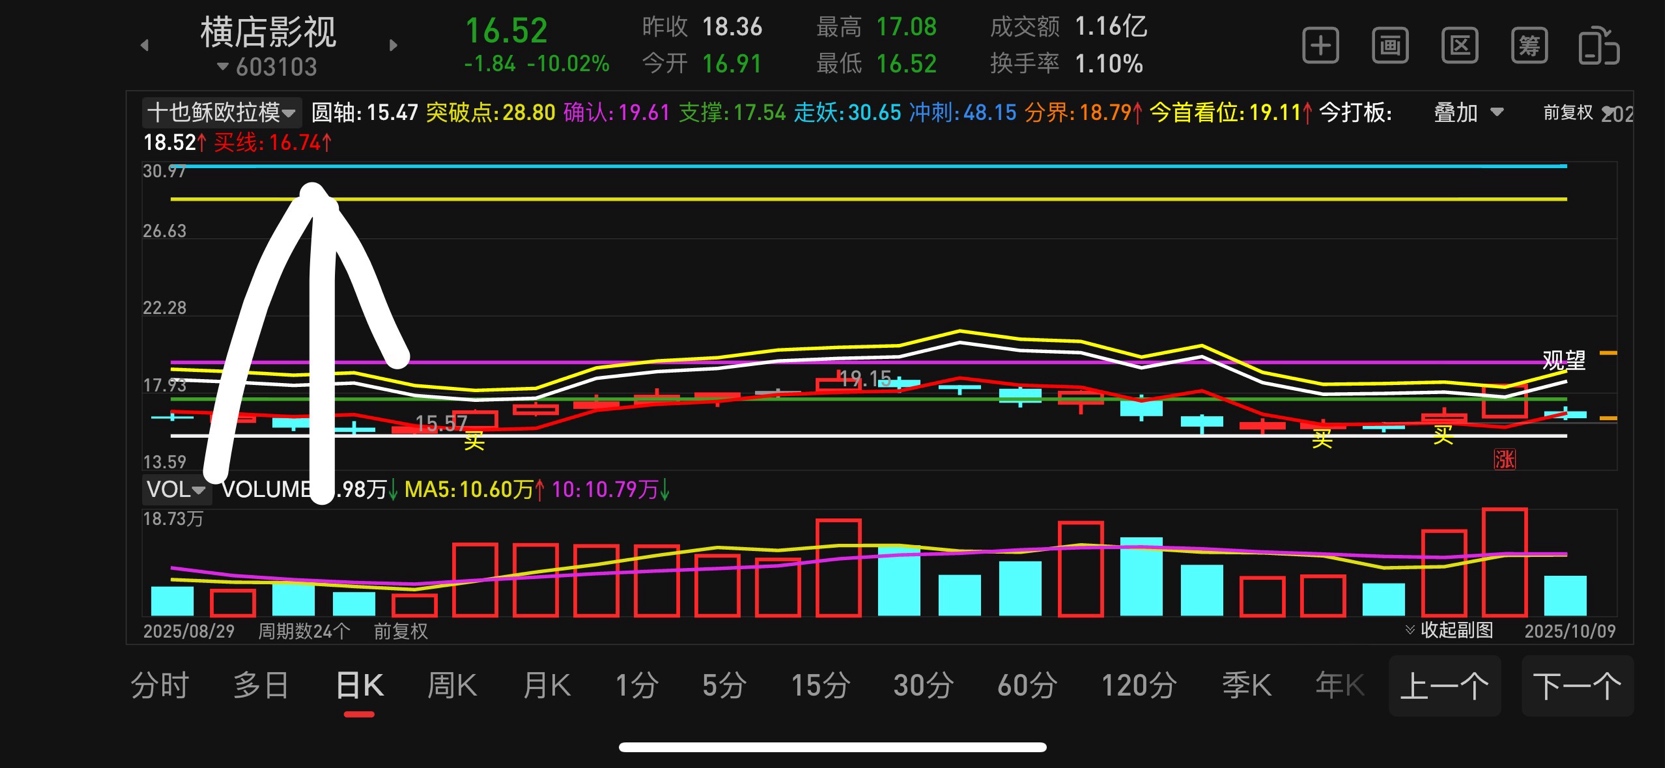Go to previous stock with left arrow

[x=145, y=45]
